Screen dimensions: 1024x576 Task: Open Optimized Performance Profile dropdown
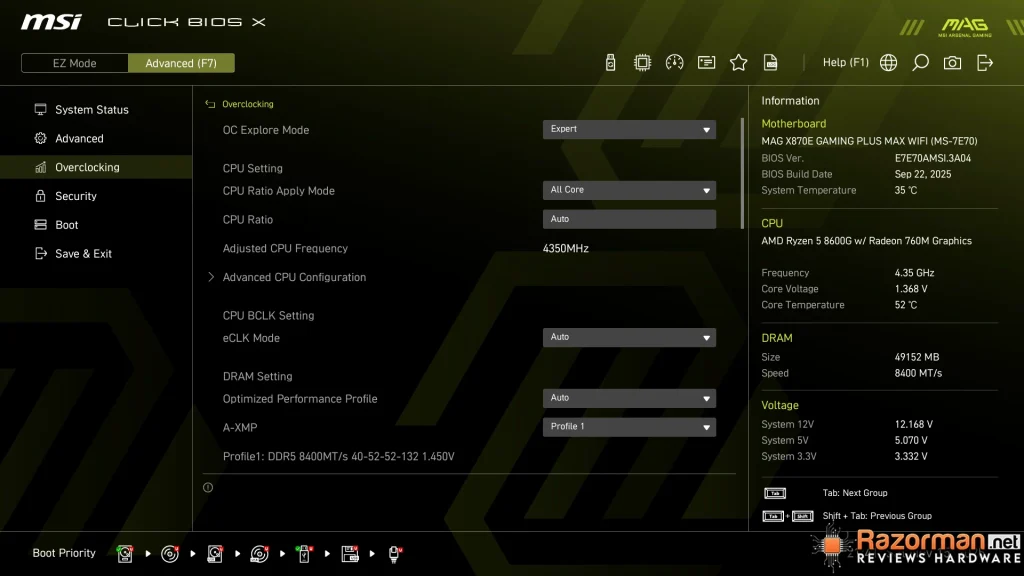tap(629, 398)
